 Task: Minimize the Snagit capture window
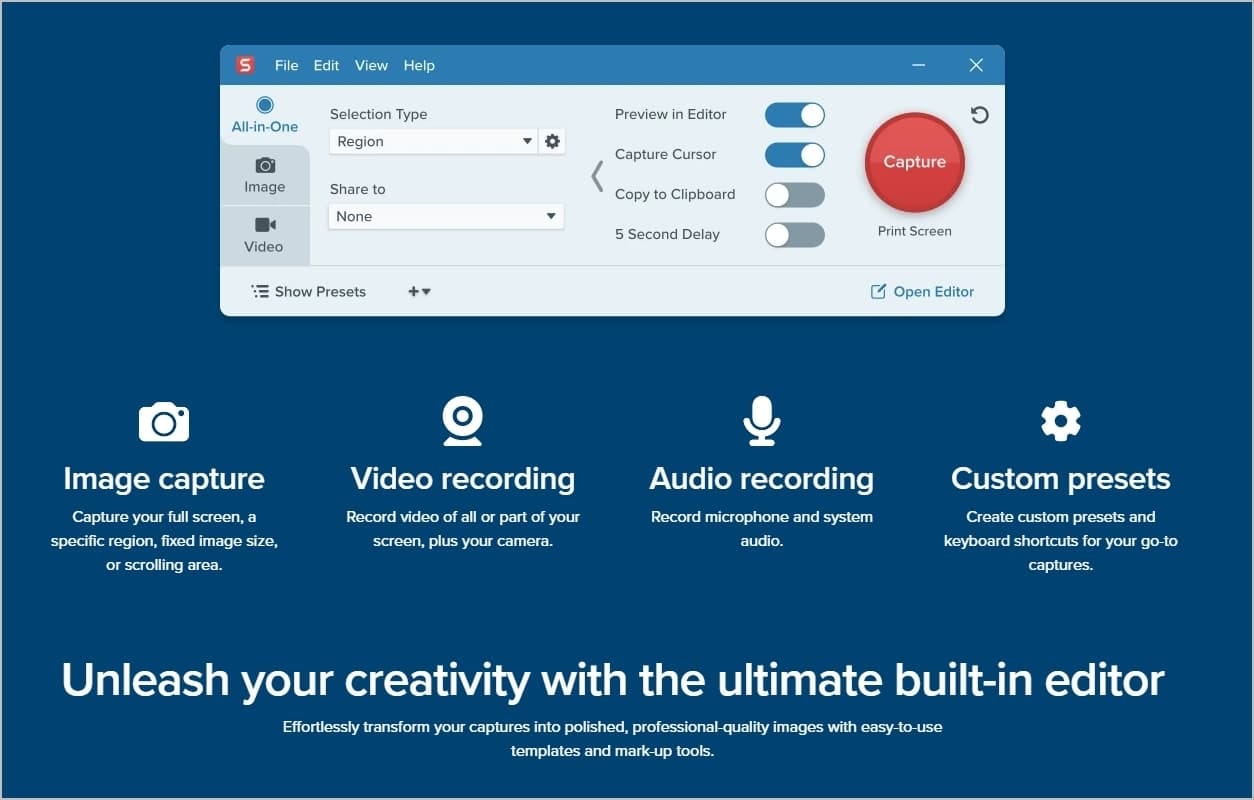pos(919,65)
